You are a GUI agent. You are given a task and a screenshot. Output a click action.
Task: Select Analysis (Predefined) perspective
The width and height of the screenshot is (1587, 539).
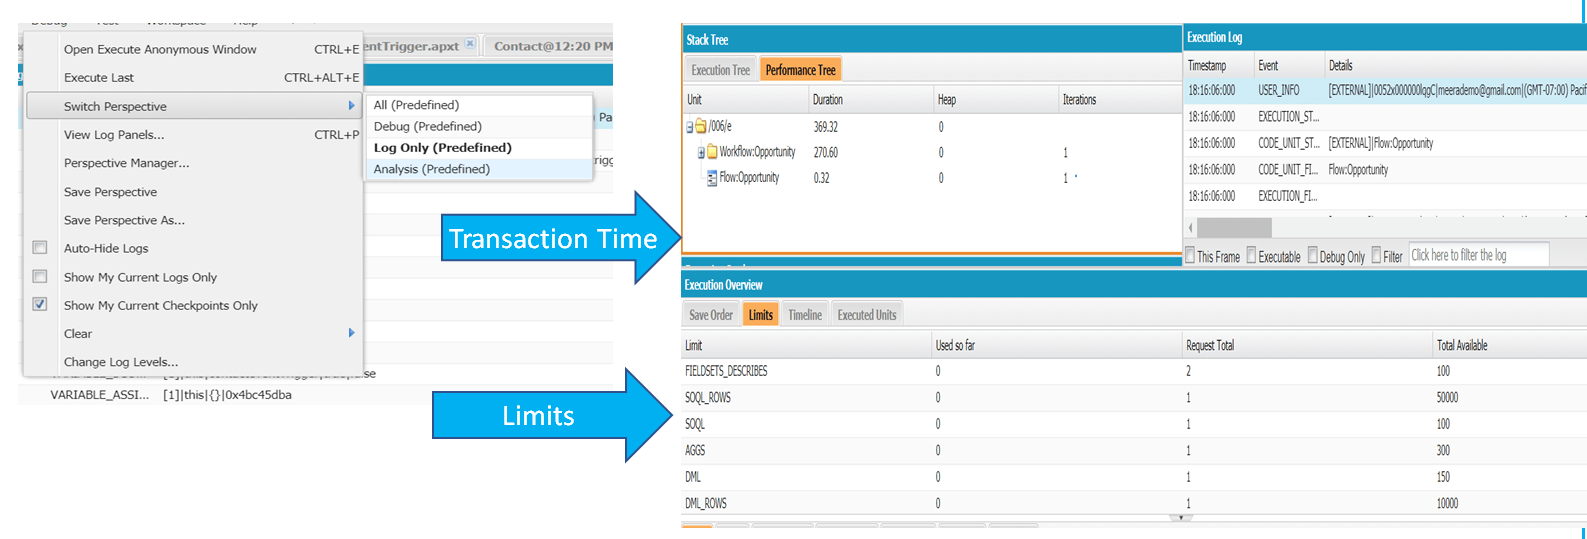[x=432, y=169]
